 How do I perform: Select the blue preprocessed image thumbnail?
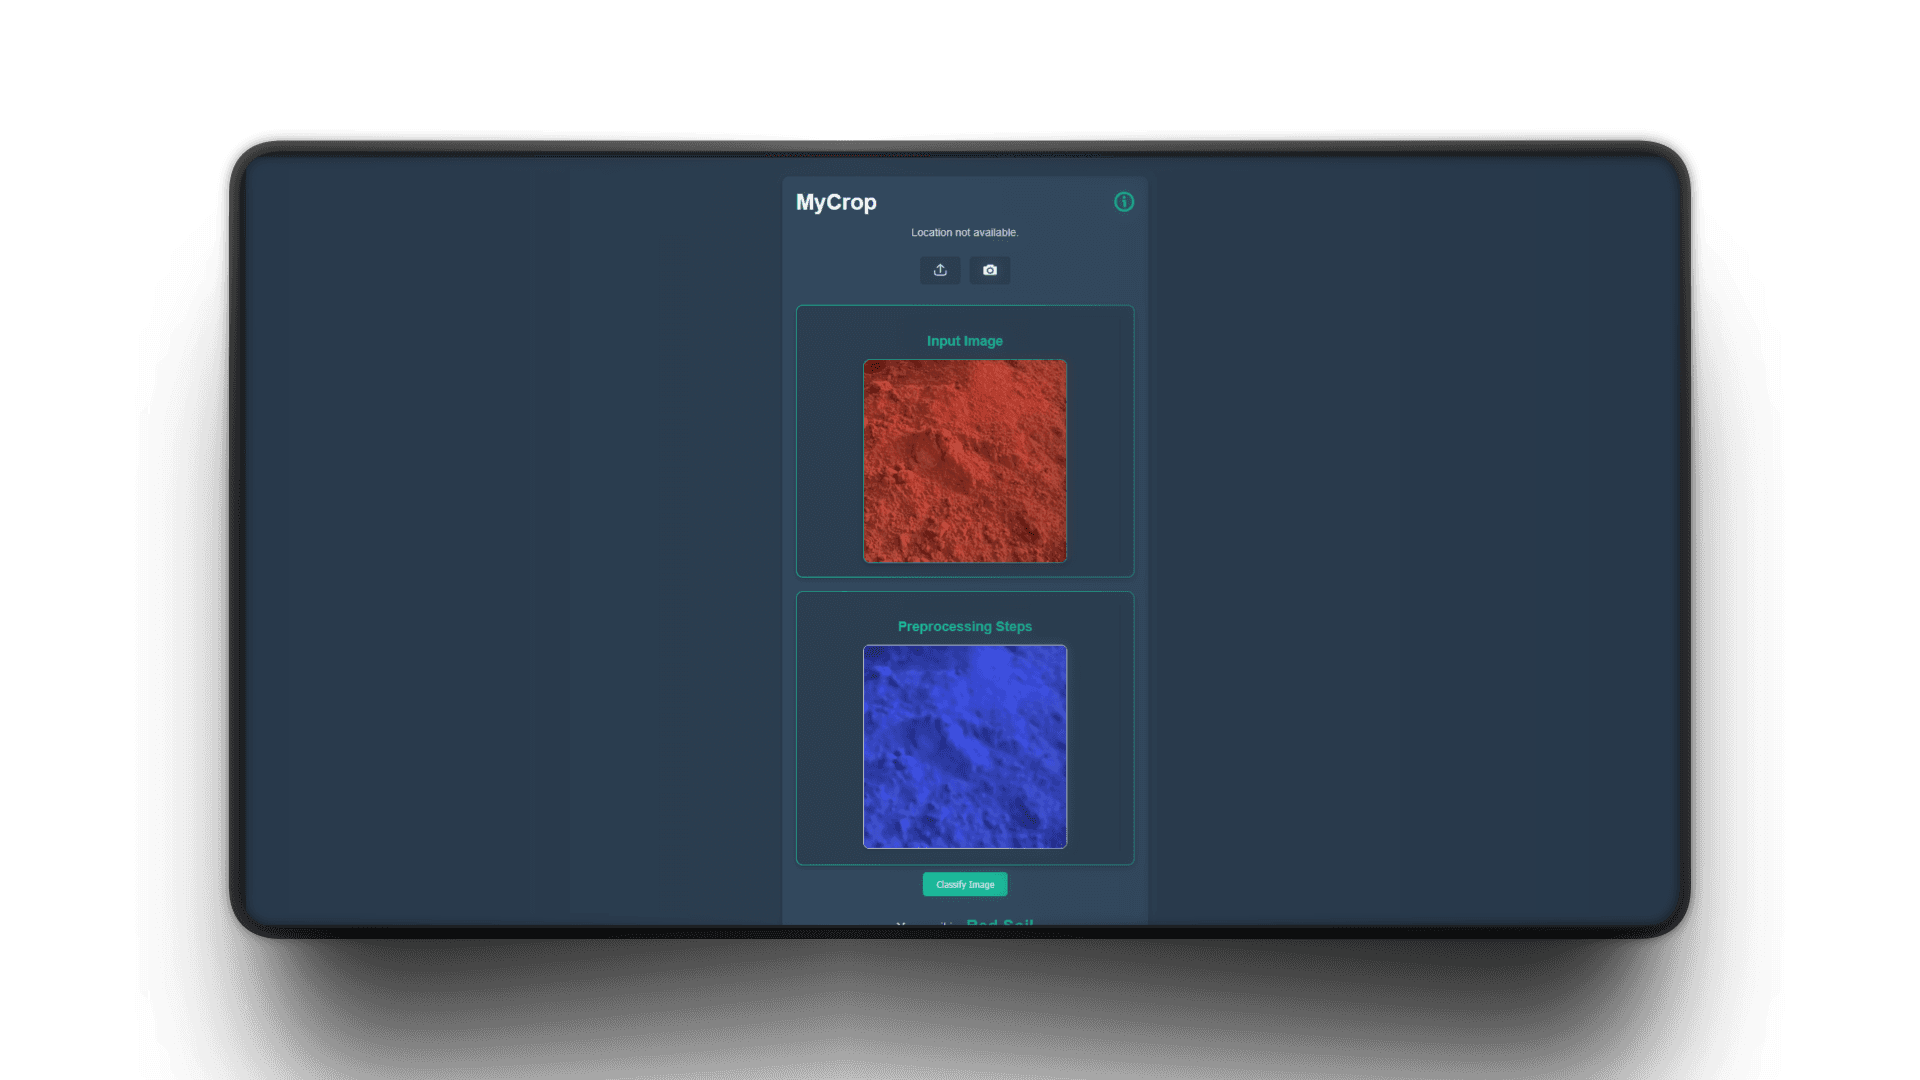pyautogui.click(x=965, y=747)
